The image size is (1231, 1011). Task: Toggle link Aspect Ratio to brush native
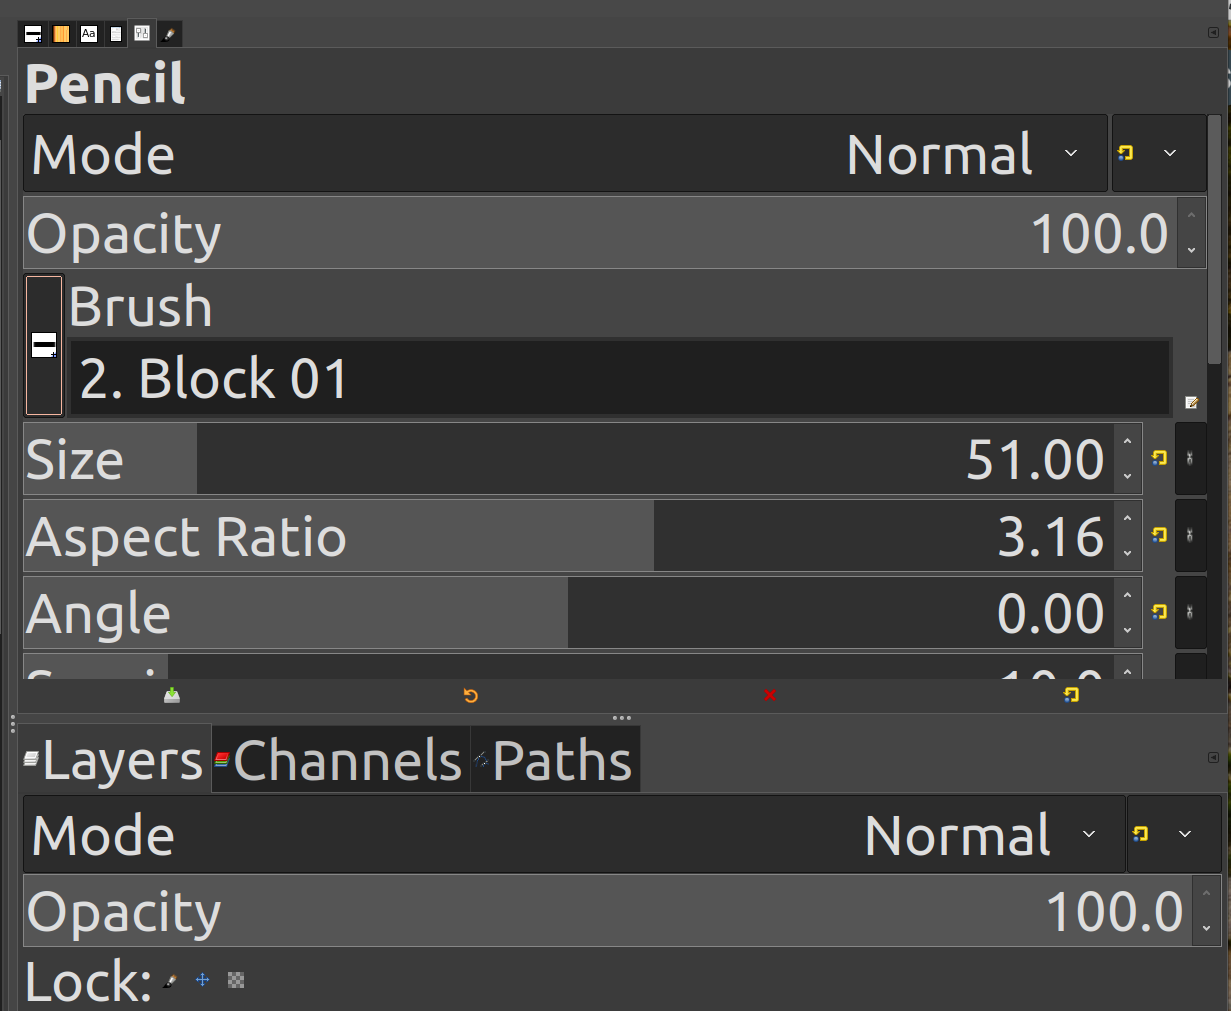point(1190,535)
